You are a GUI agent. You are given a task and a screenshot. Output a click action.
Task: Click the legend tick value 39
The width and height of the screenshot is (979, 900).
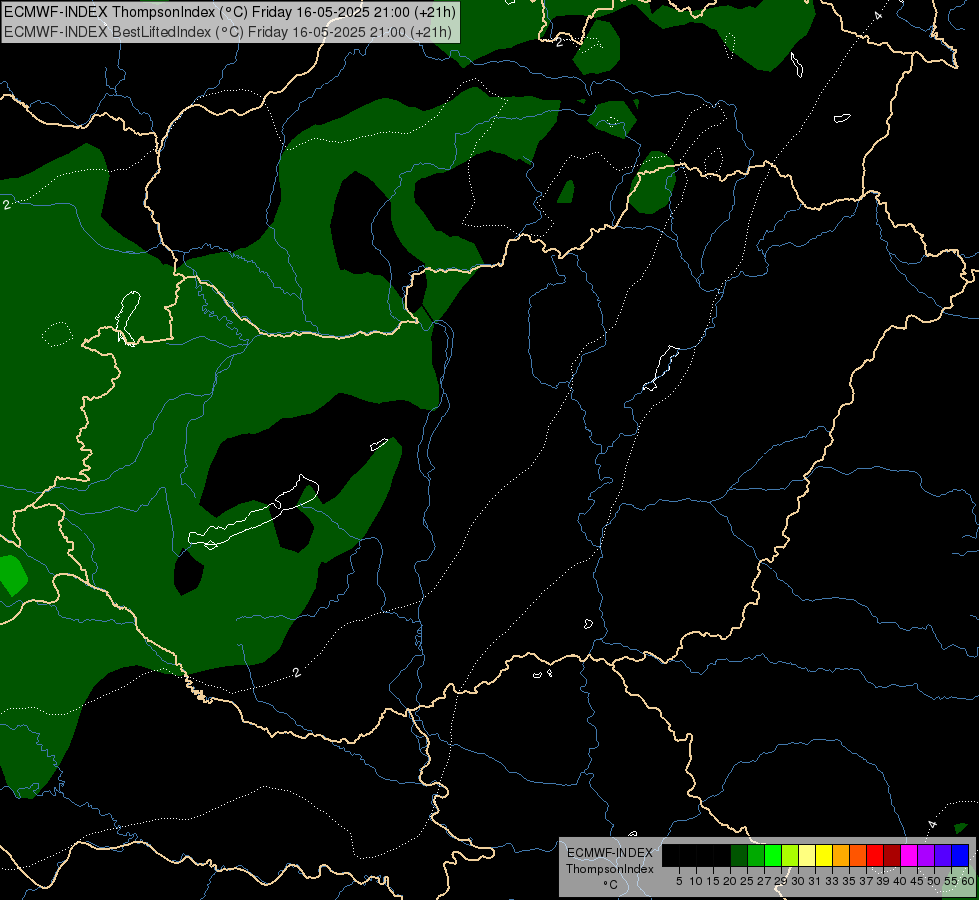[883, 881]
